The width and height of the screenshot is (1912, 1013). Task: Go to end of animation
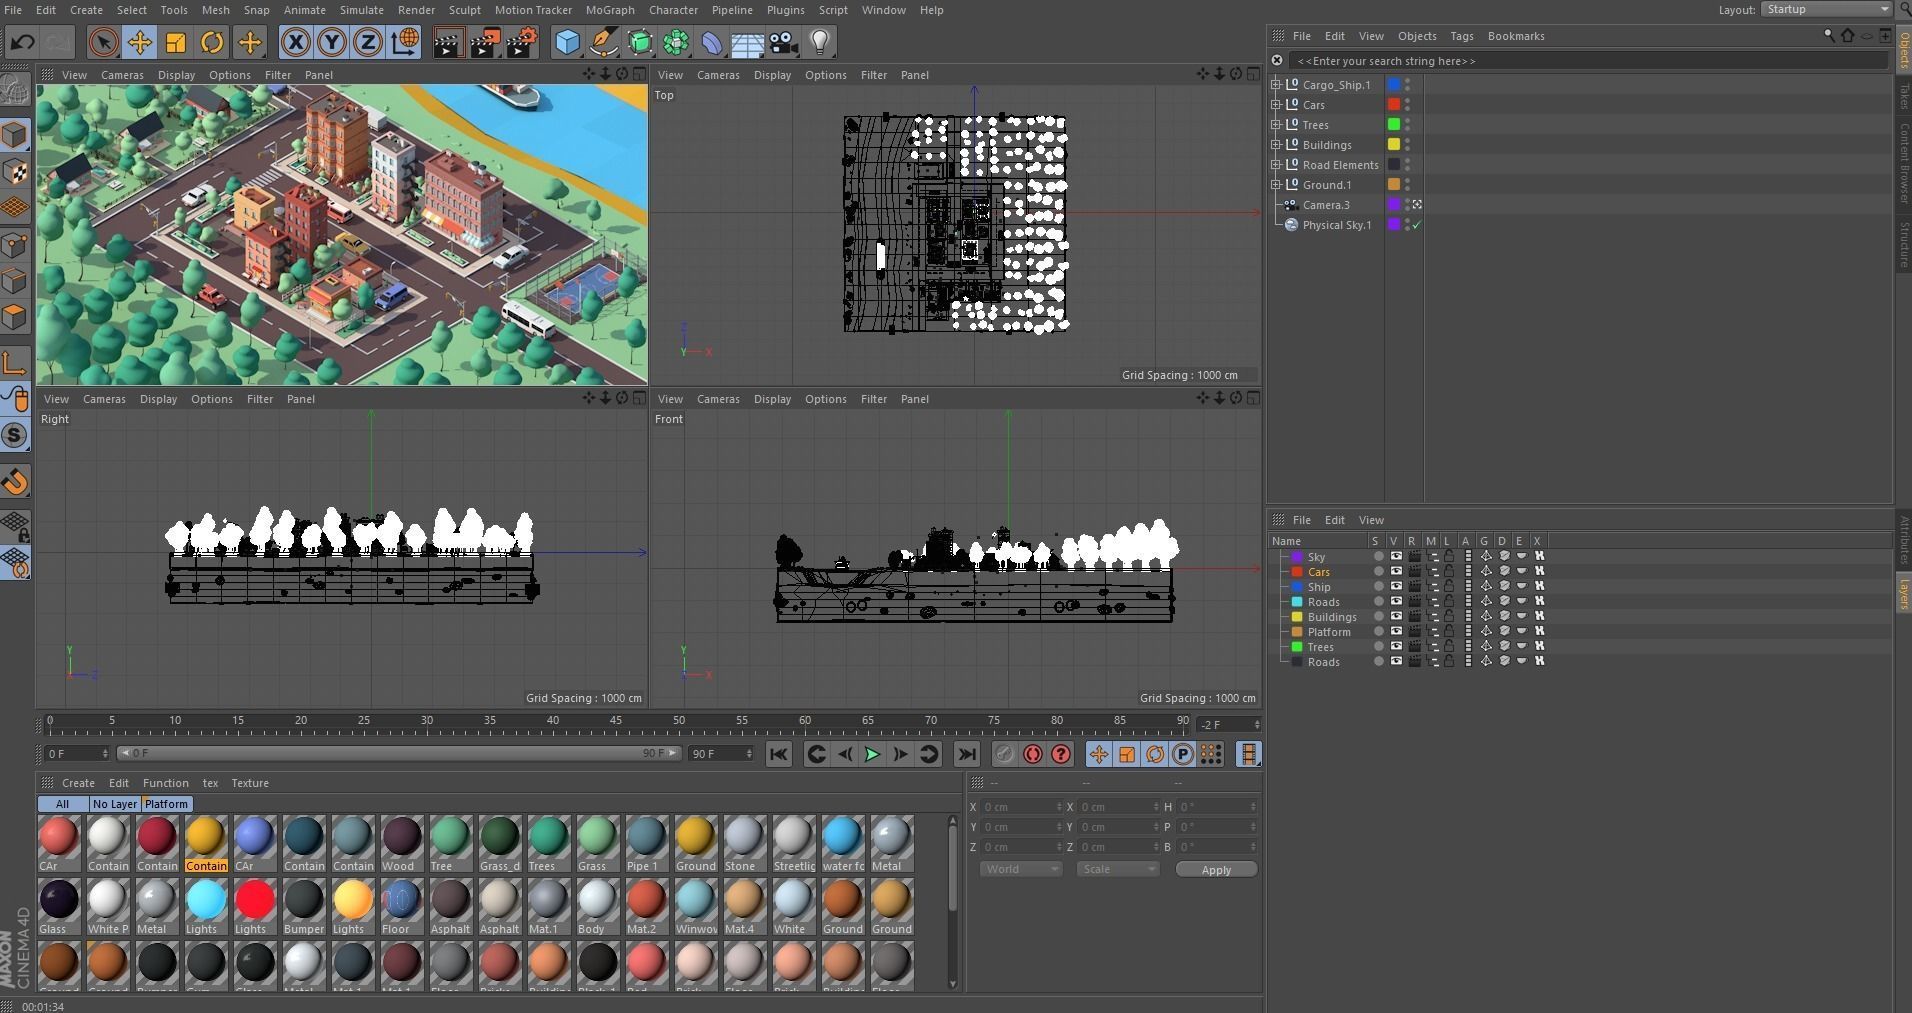coord(966,754)
